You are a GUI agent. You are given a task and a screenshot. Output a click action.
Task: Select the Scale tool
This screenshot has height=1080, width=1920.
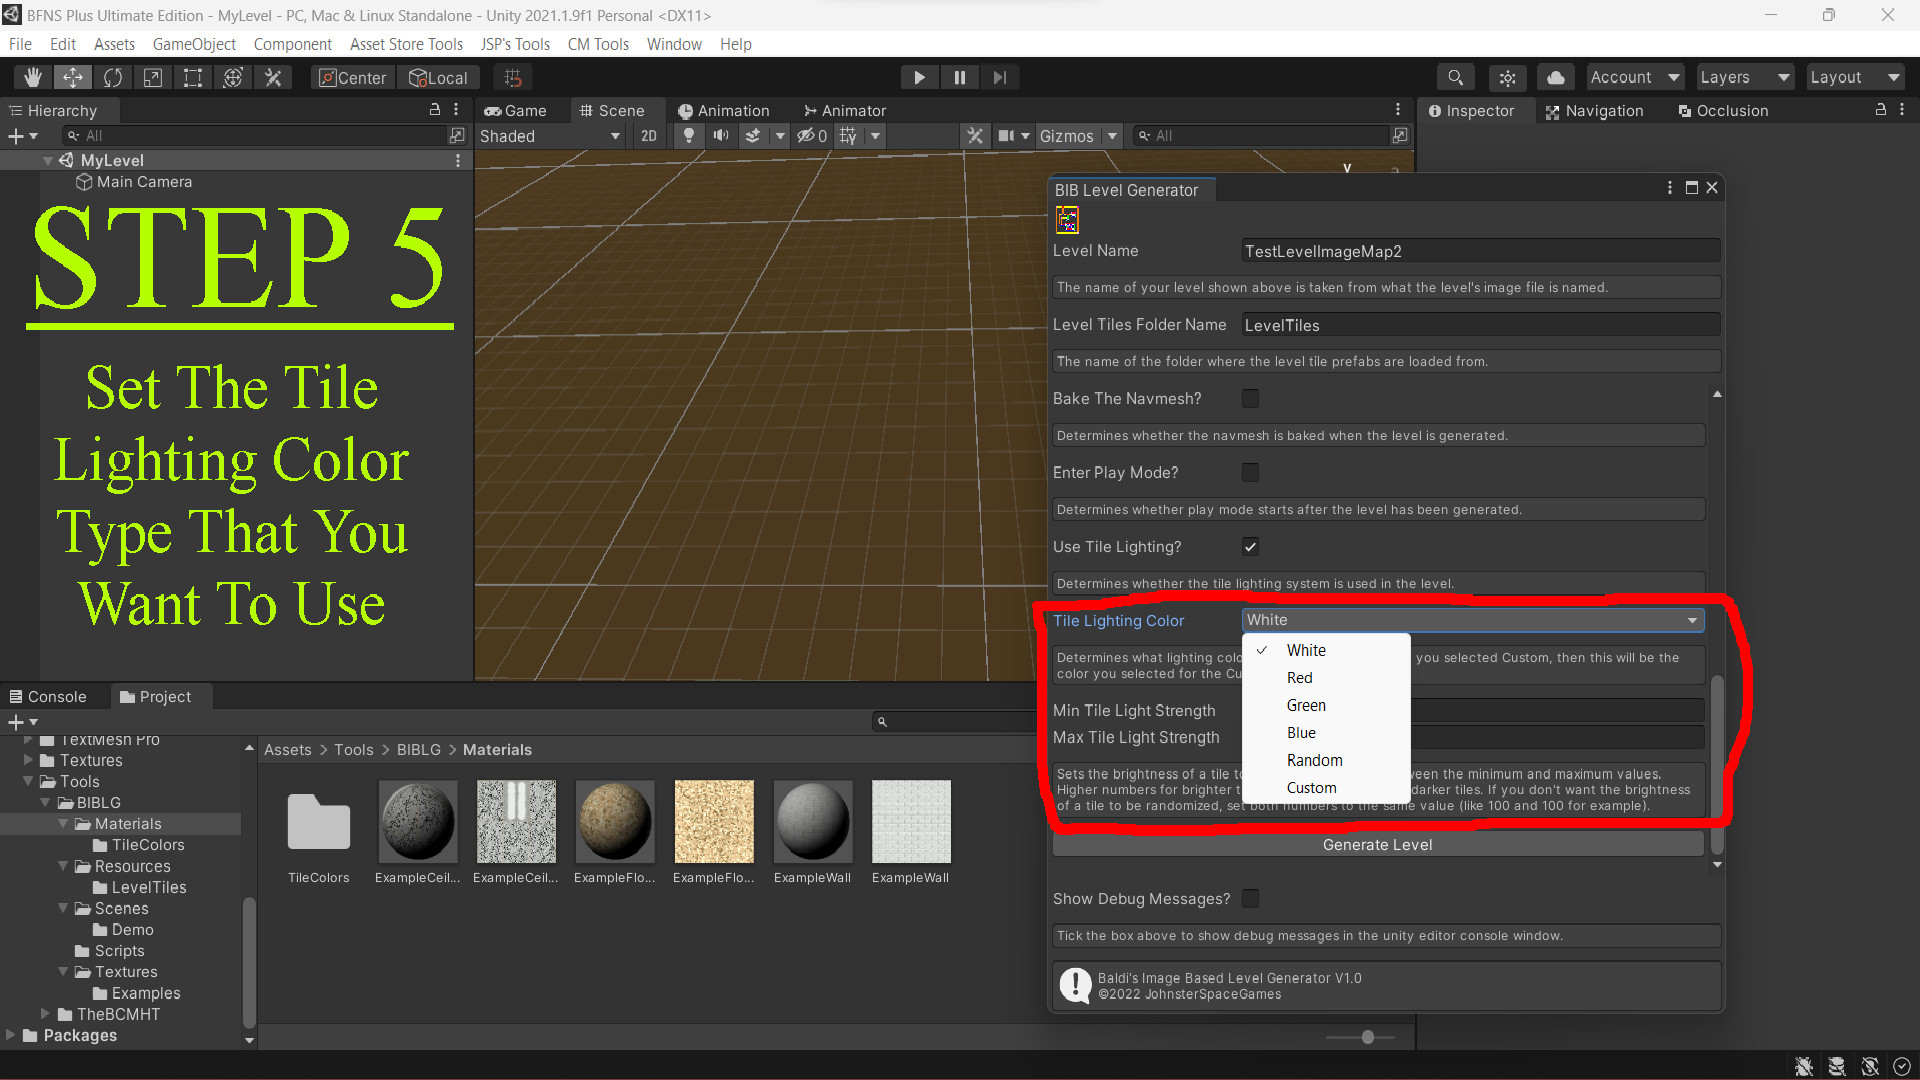(x=152, y=77)
